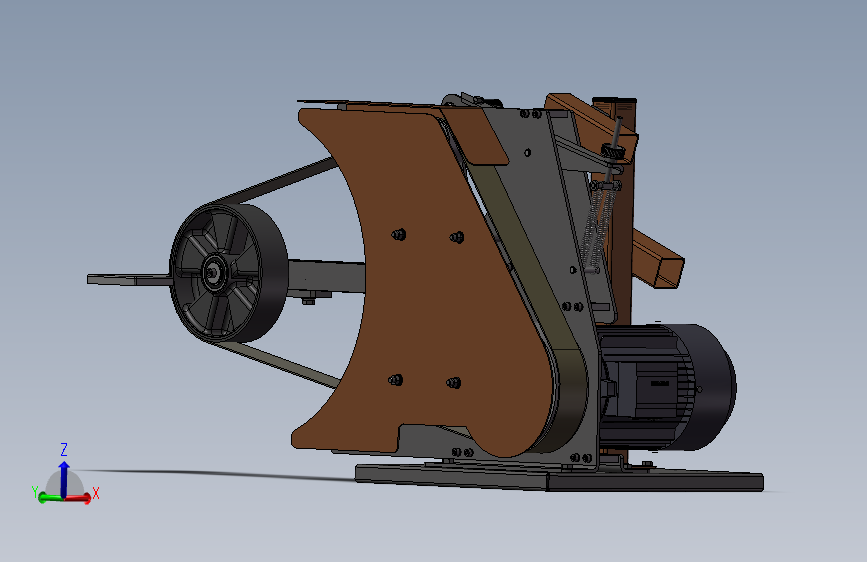The width and height of the screenshot is (867, 562).
Task: Click the blue Z axis arrow on the triad
Action: click(64, 479)
